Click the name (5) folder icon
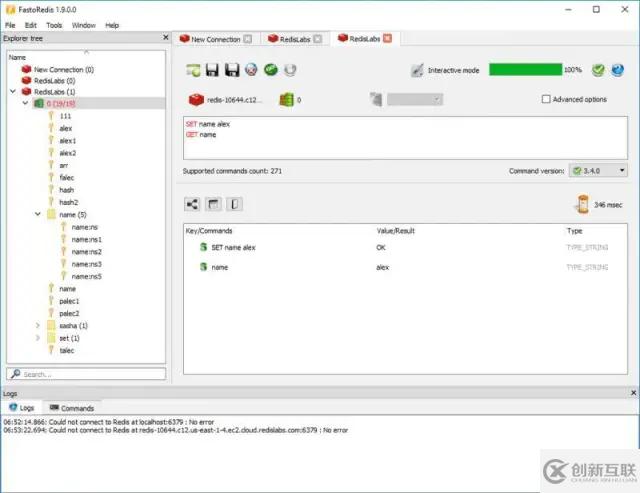 pos(51,214)
